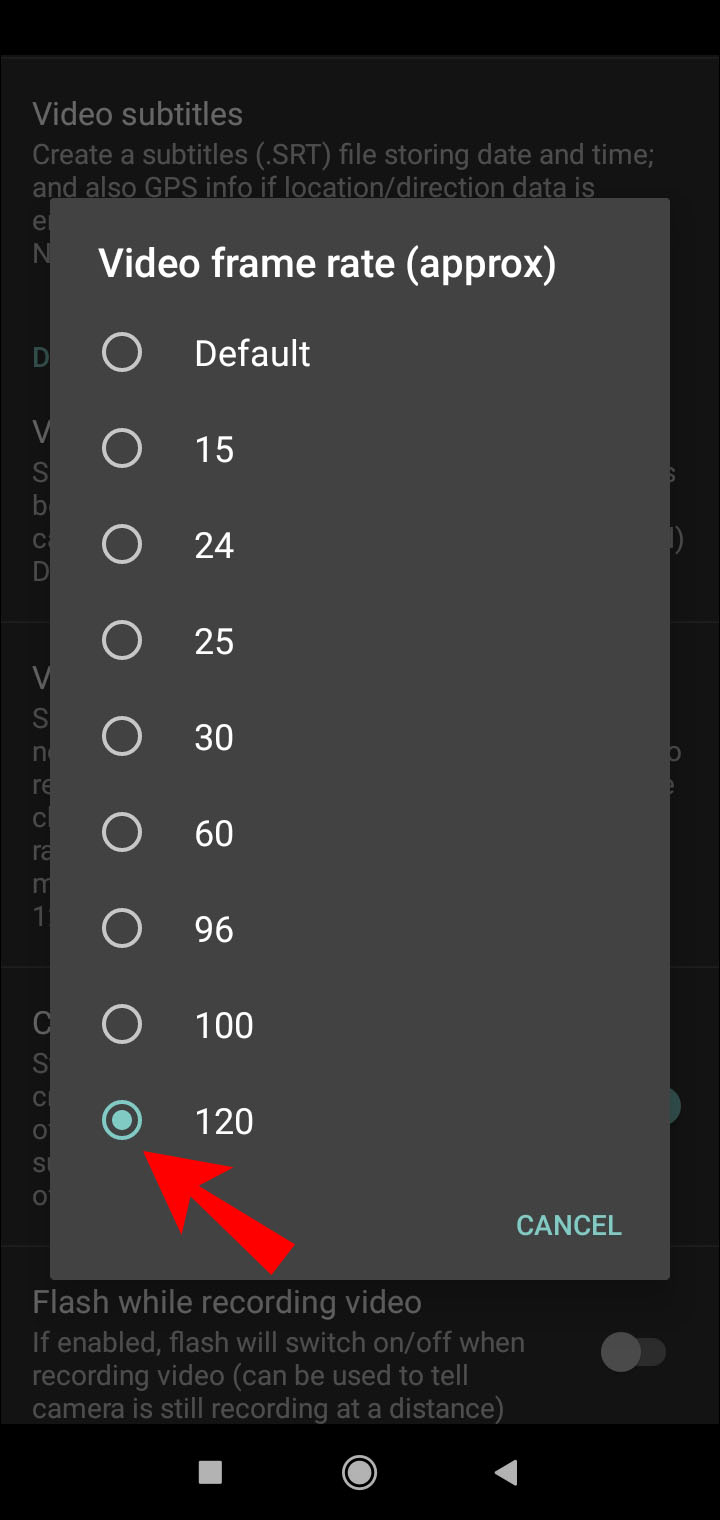The image size is (720, 1520).
Task: Tap the selected 120 radio button
Action: click(122, 1121)
